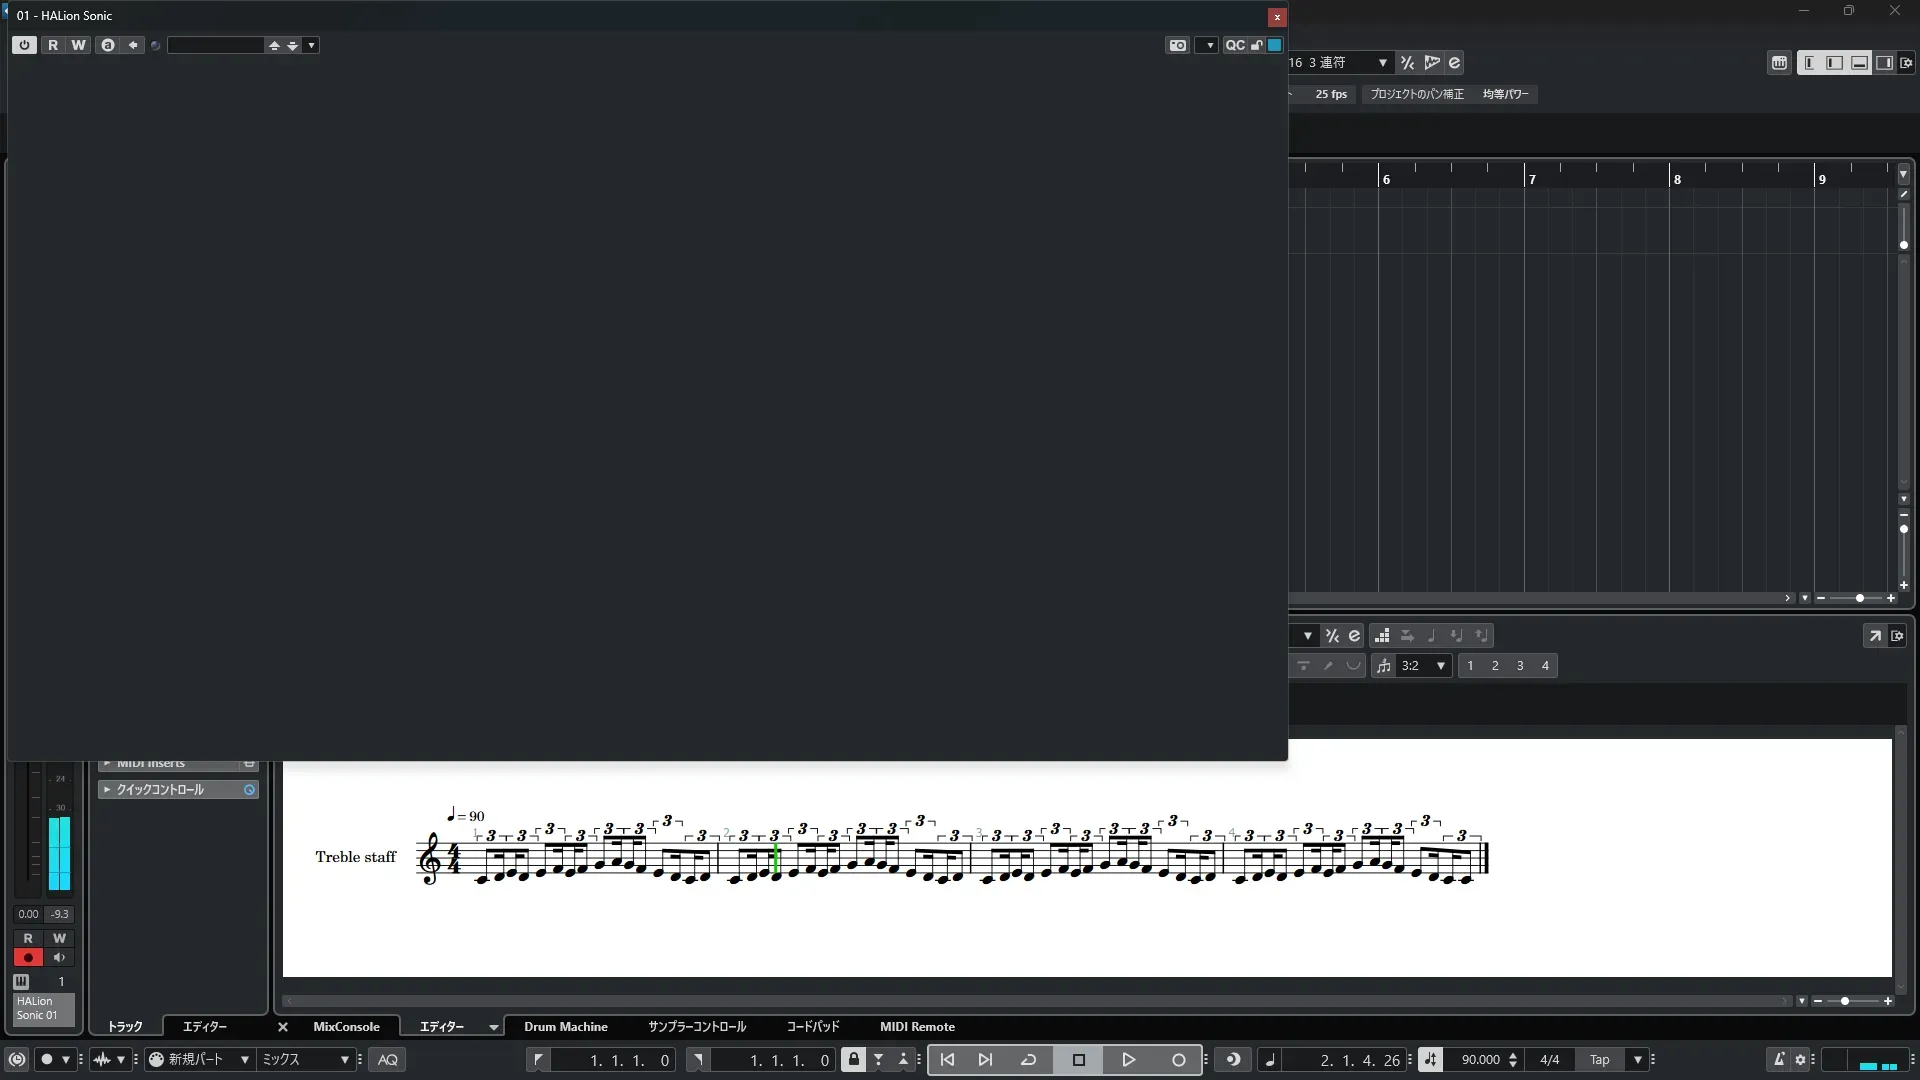Click the AQ auto quantize button
This screenshot has width=1920, height=1080.
point(388,1060)
